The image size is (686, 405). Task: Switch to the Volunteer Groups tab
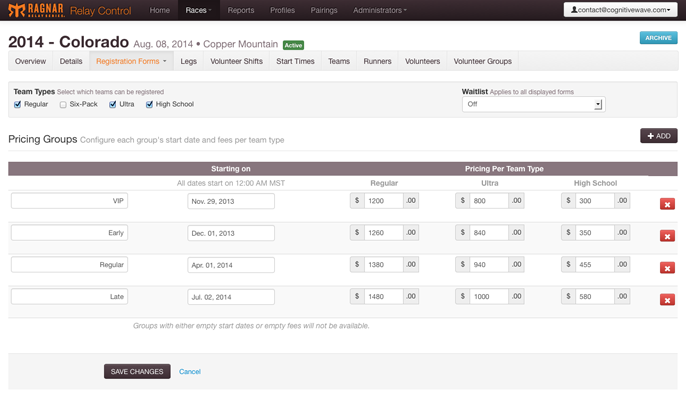click(483, 61)
